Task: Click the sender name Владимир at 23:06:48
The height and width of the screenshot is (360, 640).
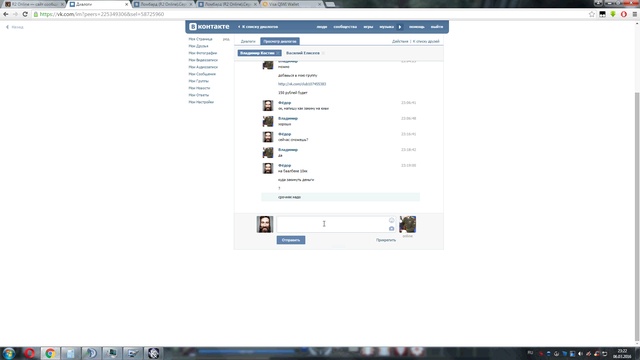Action: tap(288, 118)
